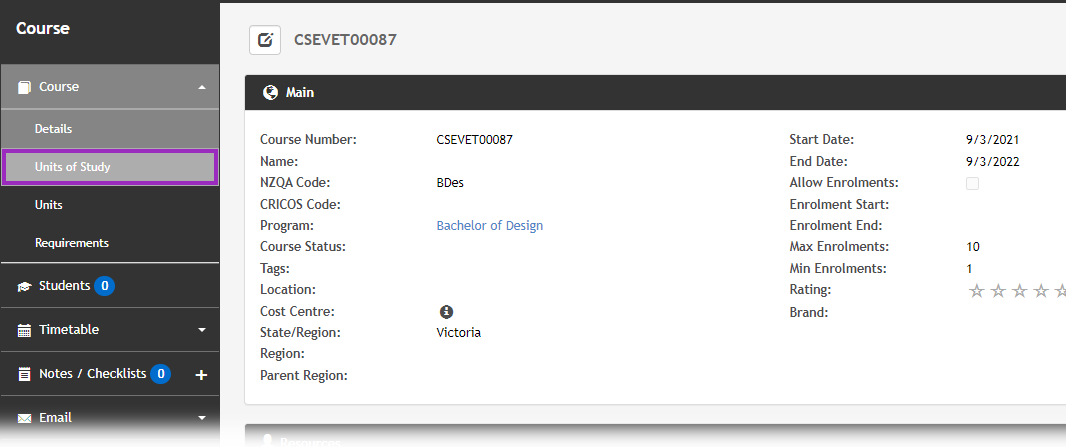
Task: Click the Course book icon in sidebar
Action: point(24,87)
